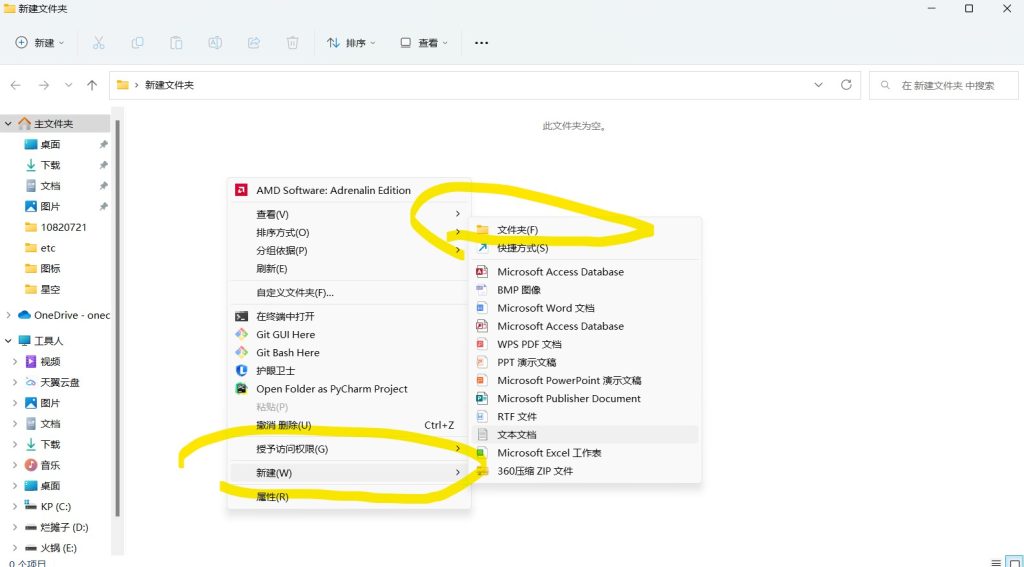Click the search box 在 新建文件夹 中搜索
This screenshot has width=1024, height=567.
tap(944, 85)
